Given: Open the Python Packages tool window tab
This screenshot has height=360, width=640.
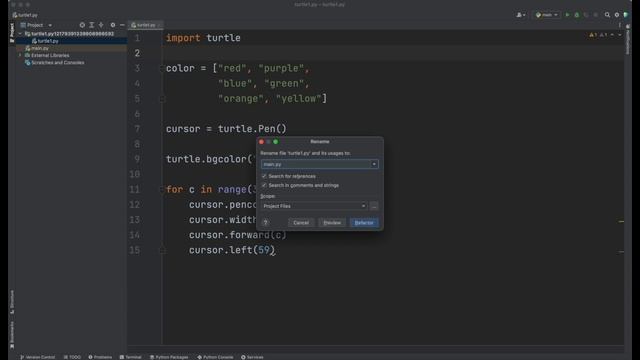Looking at the screenshot, I should click(x=169, y=357).
